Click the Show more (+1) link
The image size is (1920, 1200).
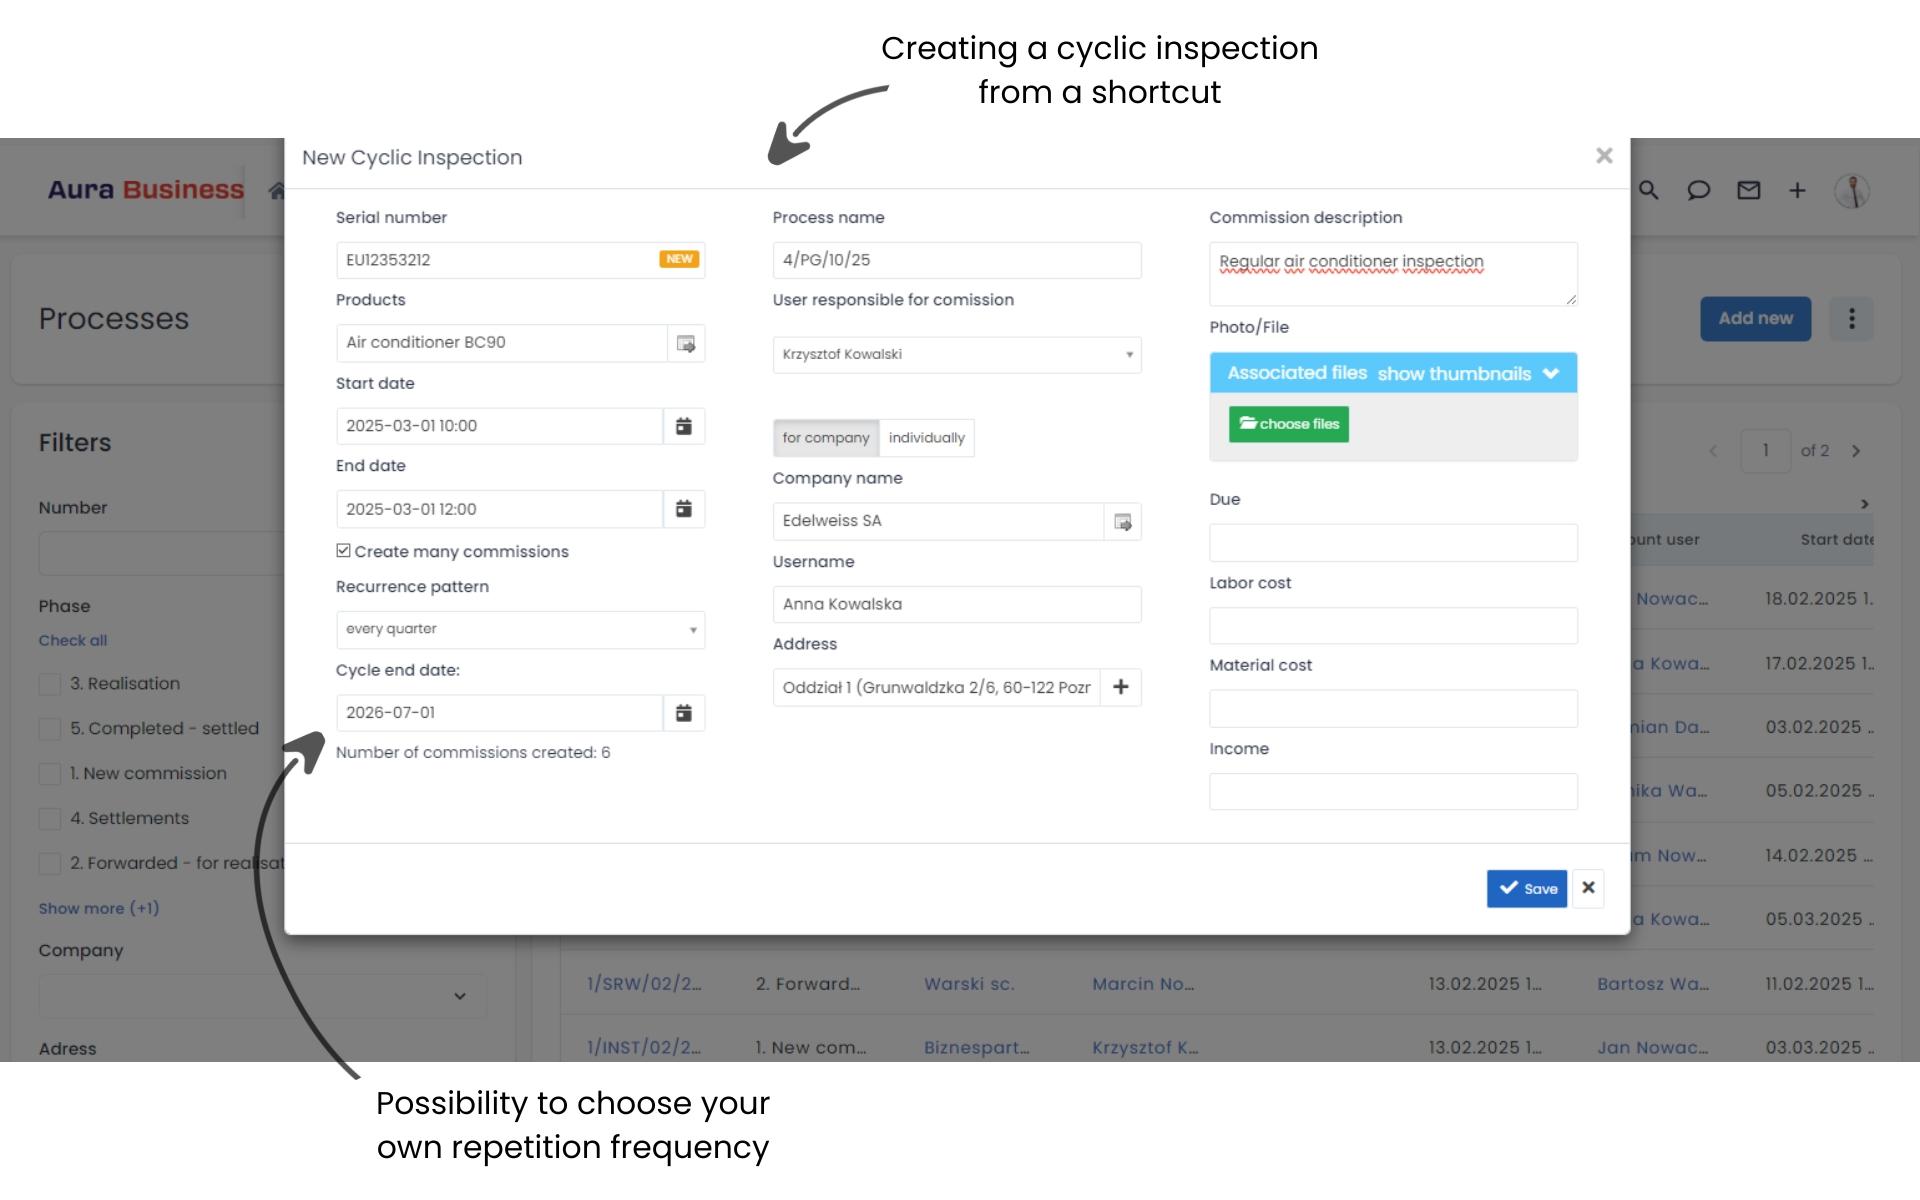(98, 908)
